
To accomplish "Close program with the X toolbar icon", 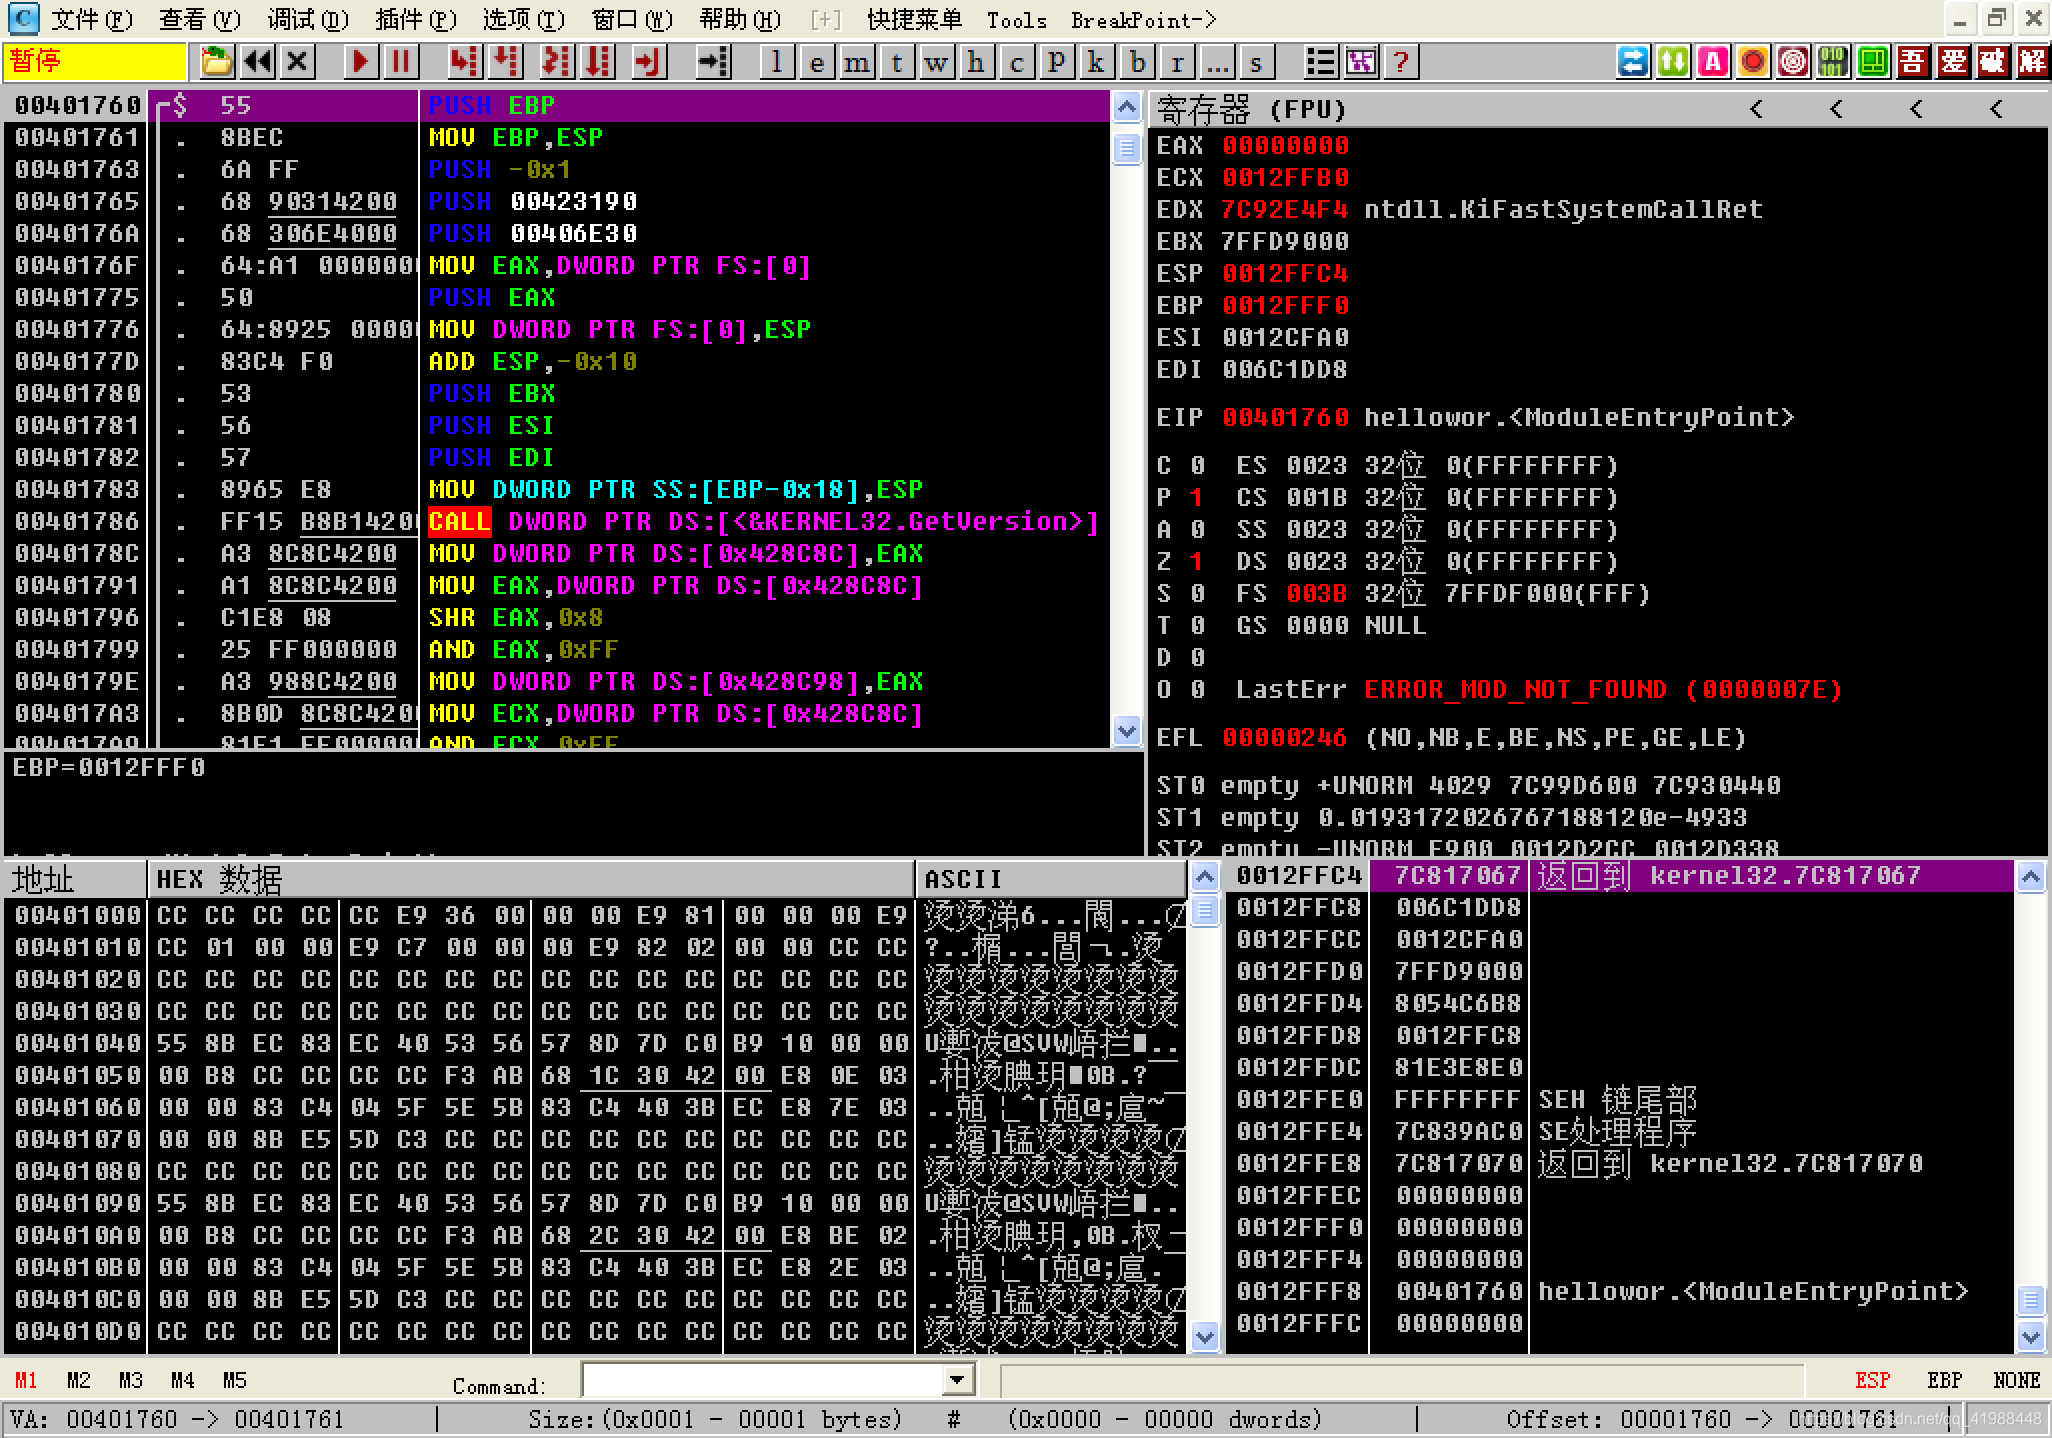I will (x=297, y=62).
